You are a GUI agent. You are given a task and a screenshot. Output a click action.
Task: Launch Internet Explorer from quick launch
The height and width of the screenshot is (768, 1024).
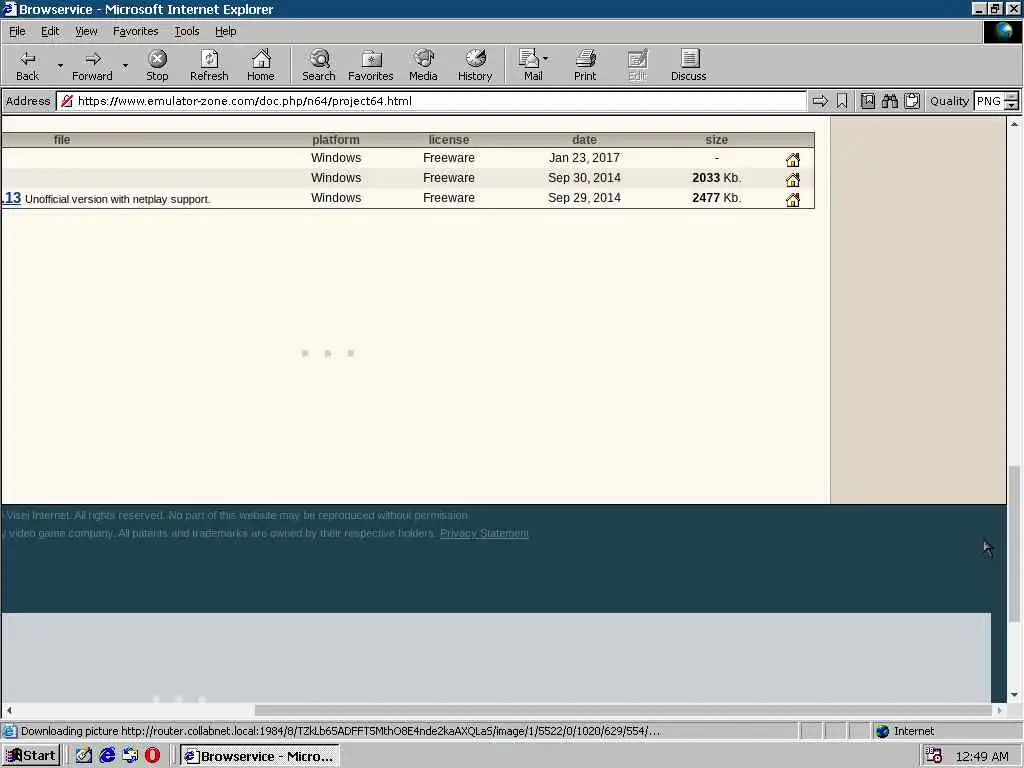tap(107, 756)
